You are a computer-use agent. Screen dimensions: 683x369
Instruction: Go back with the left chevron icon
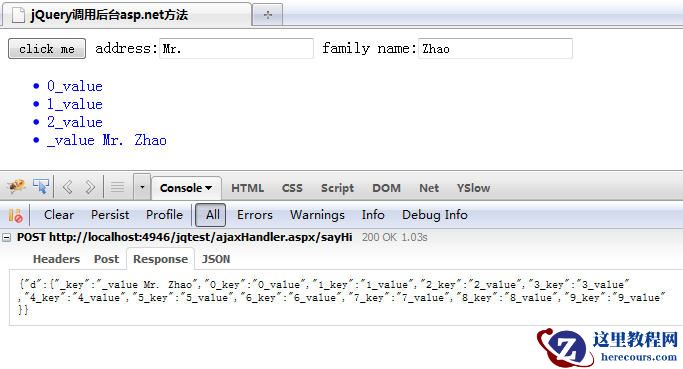pos(67,187)
